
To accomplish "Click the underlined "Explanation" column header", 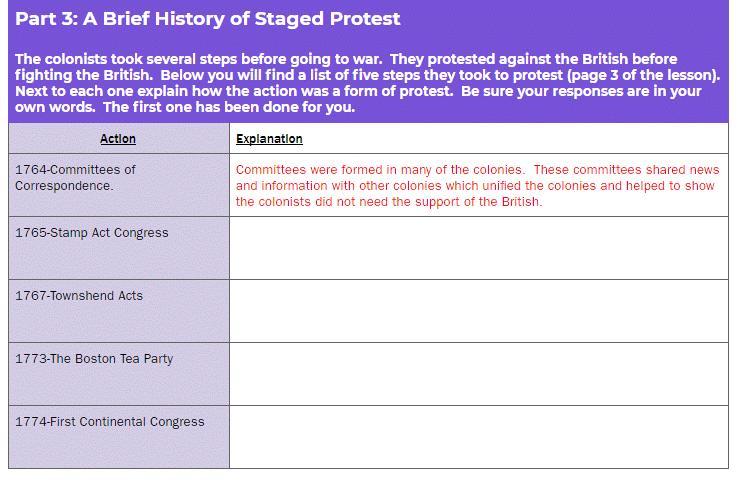I will (269, 139).
